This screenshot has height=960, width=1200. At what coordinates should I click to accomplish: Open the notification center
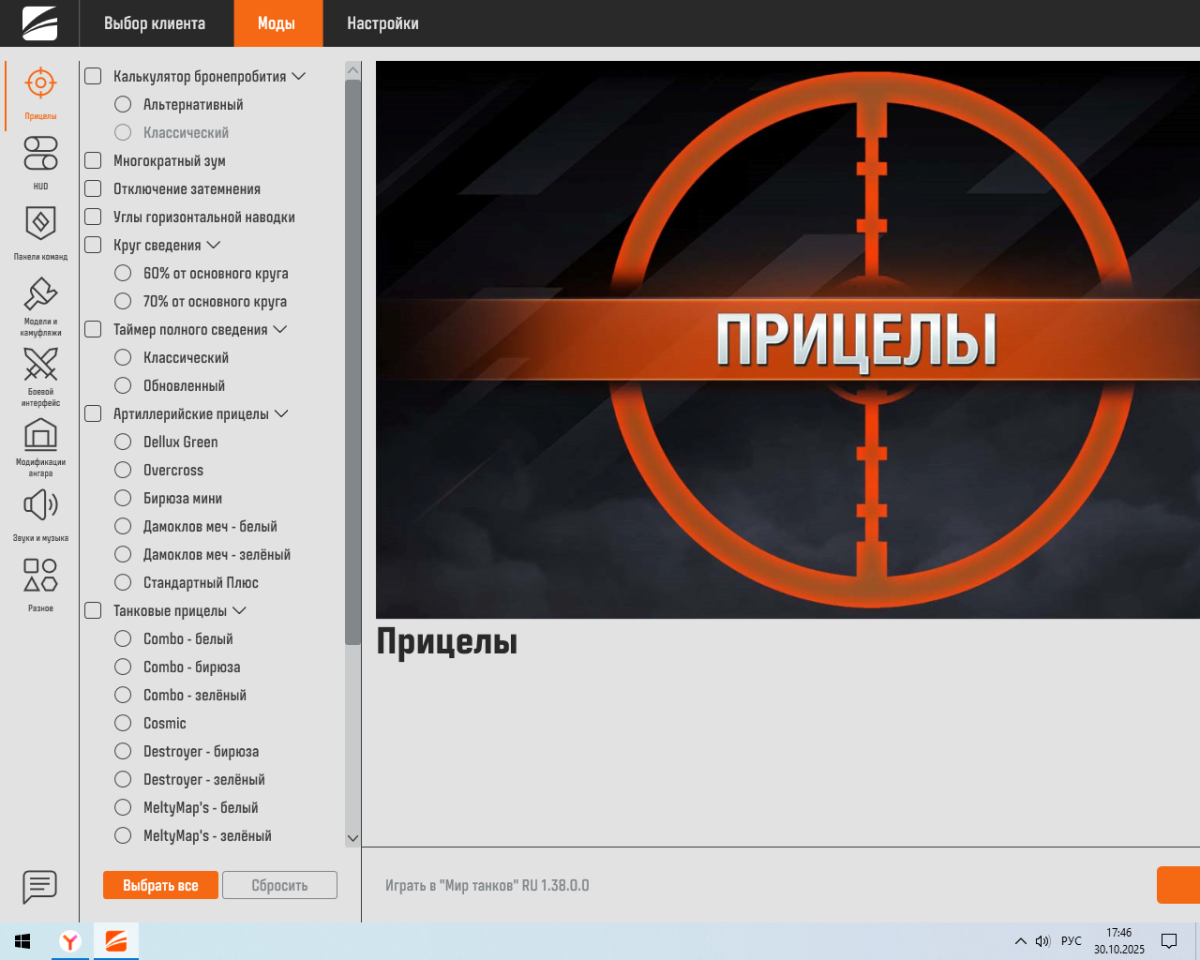coord(1168,941)
